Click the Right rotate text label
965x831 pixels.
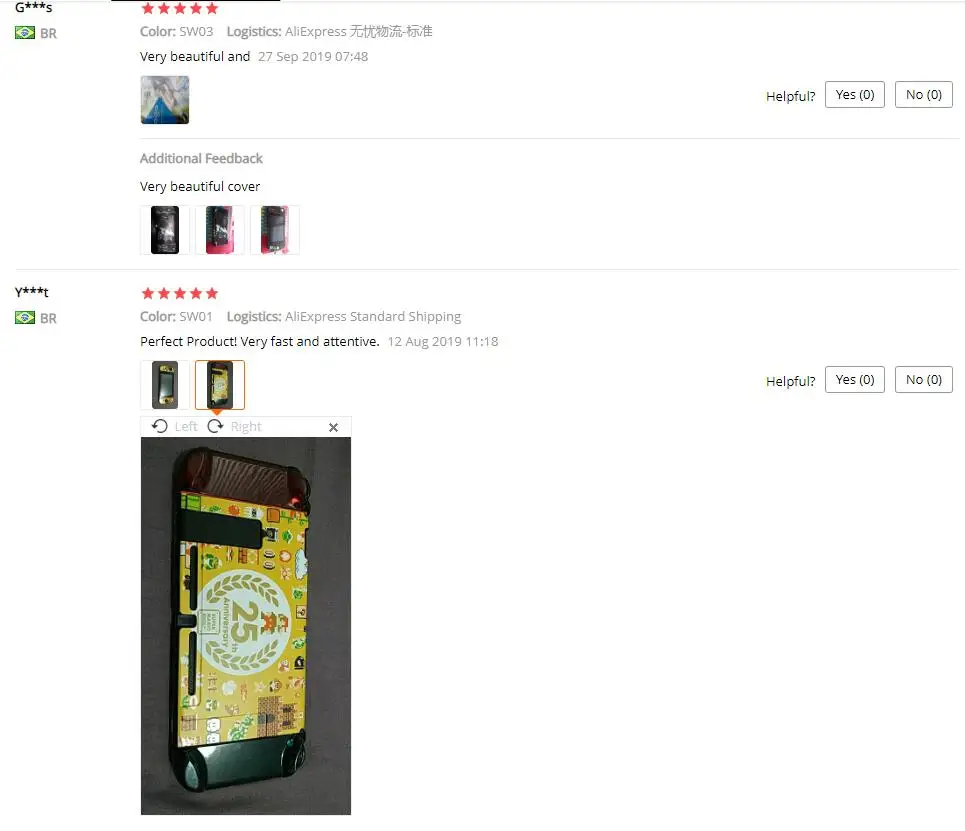tap(246, 427)
